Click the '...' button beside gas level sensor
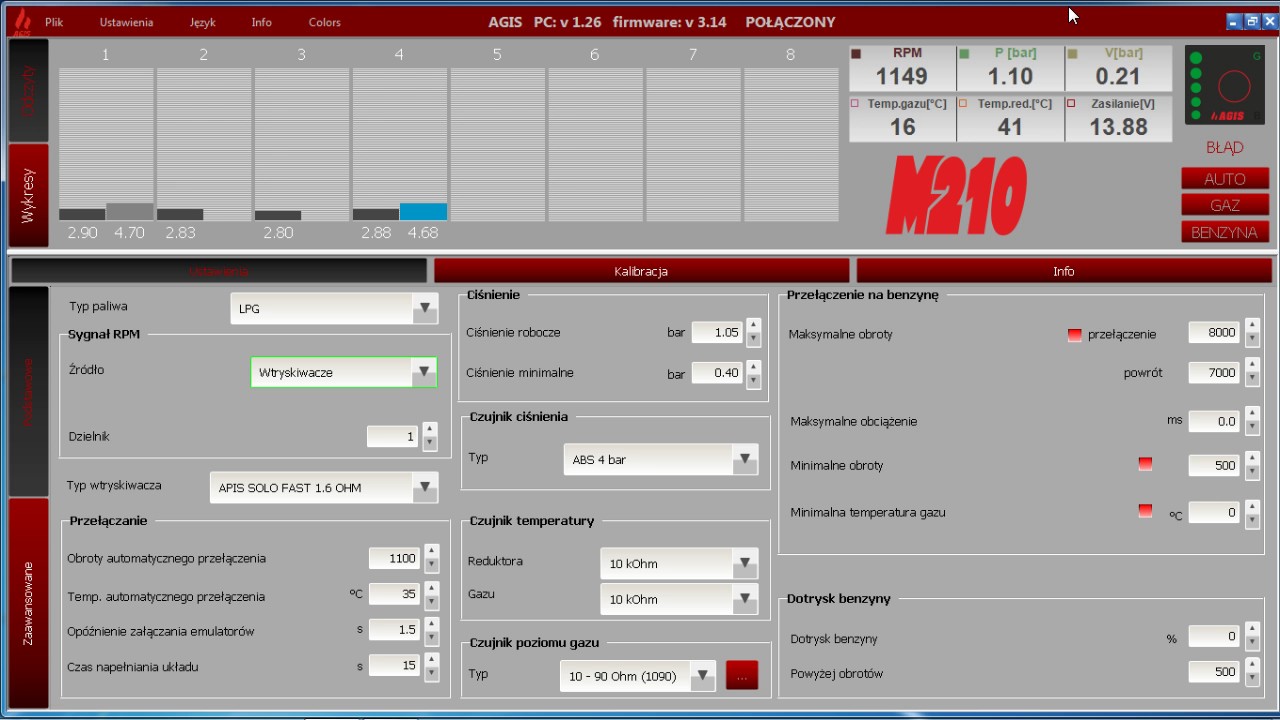This screenshot has width=1280, height=720. (741, 676)
